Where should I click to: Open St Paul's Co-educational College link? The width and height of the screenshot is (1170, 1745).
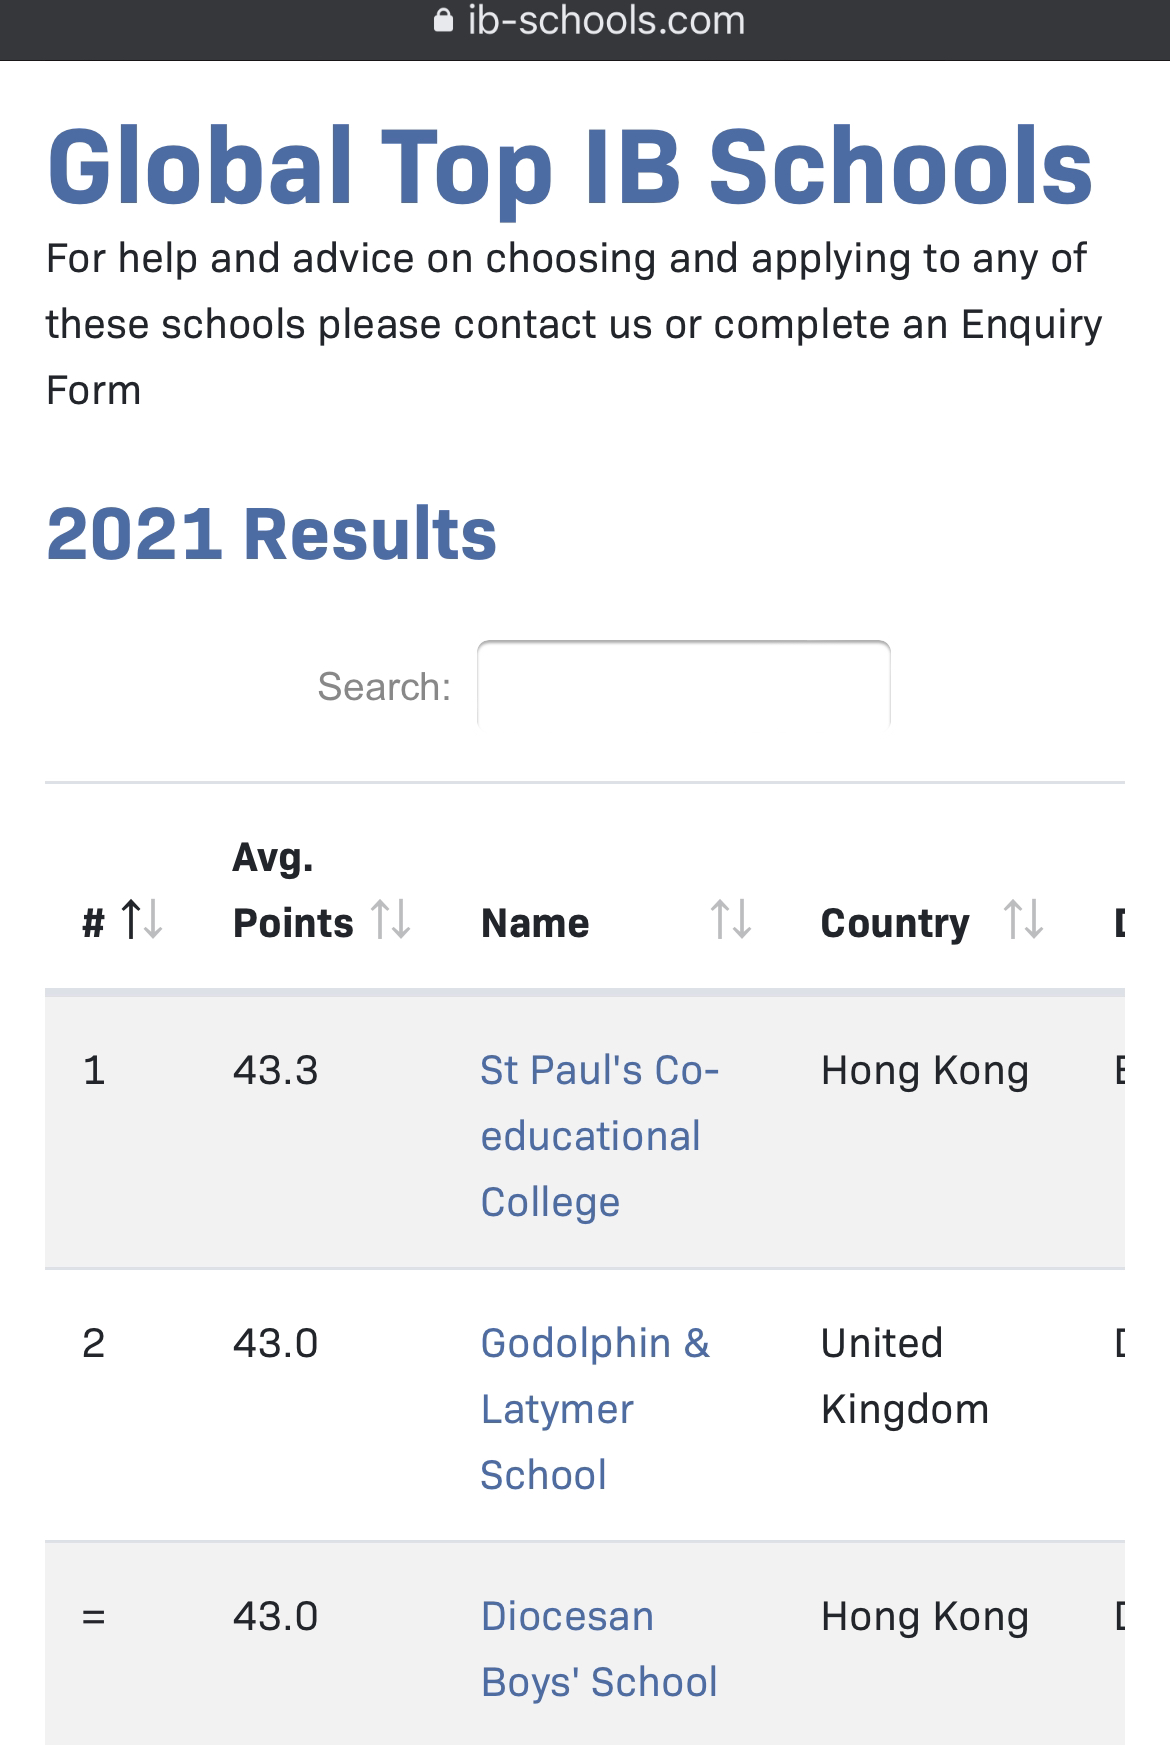(x=600, y=1136)
